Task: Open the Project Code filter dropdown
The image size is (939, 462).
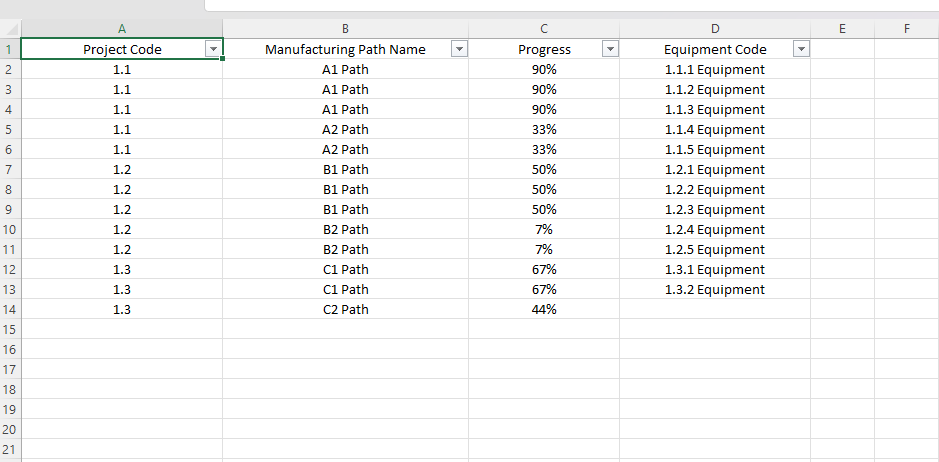Action: click(213, 50)
